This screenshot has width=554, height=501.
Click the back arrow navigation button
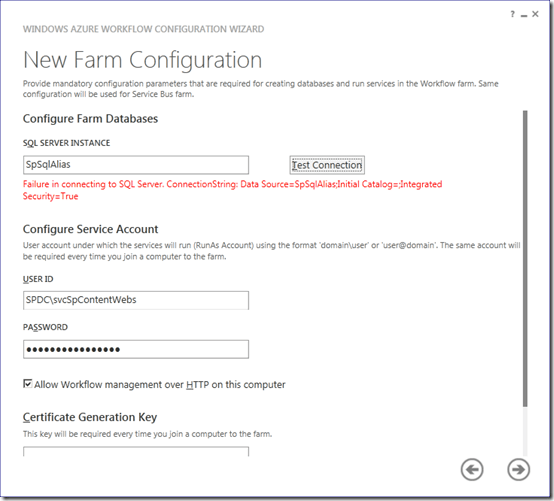pos(472,470)
